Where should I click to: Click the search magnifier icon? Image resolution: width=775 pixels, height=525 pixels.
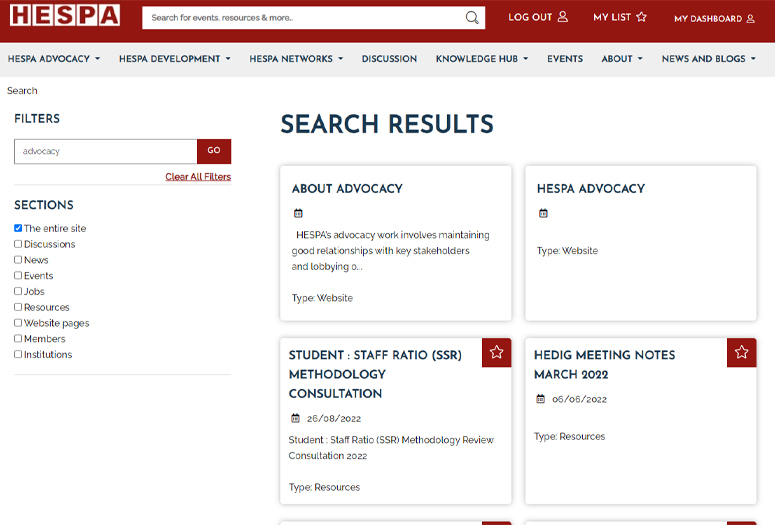coord(472,18)
